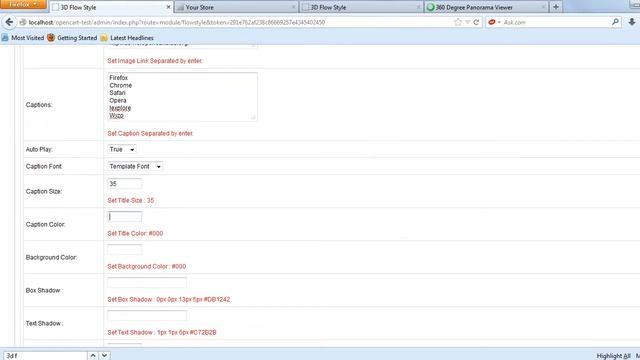
Task: Click the 'Opera' caption line
Action: pos(118,100)
